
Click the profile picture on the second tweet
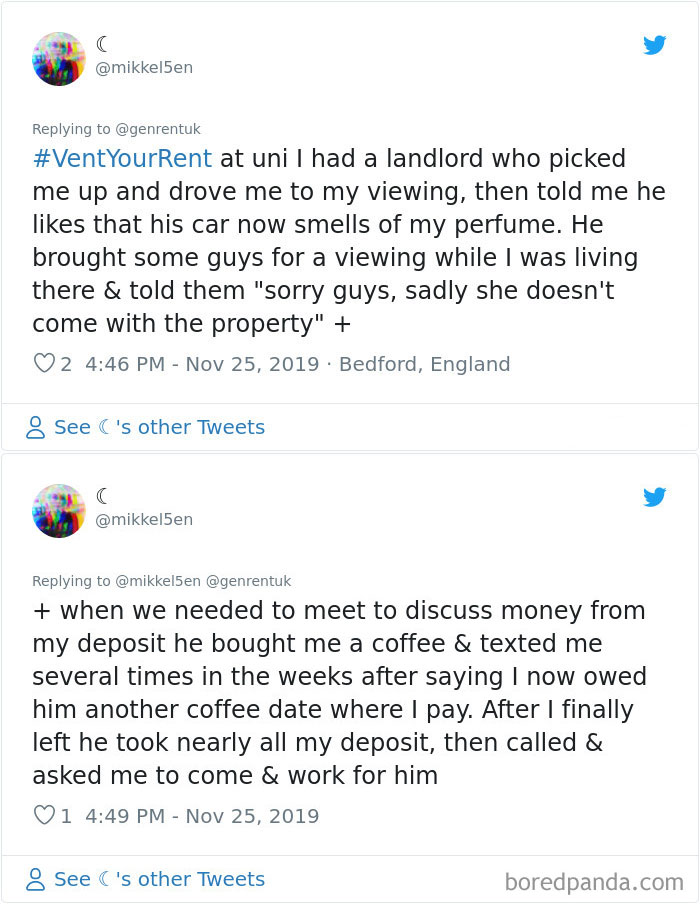tap(59, 510)
